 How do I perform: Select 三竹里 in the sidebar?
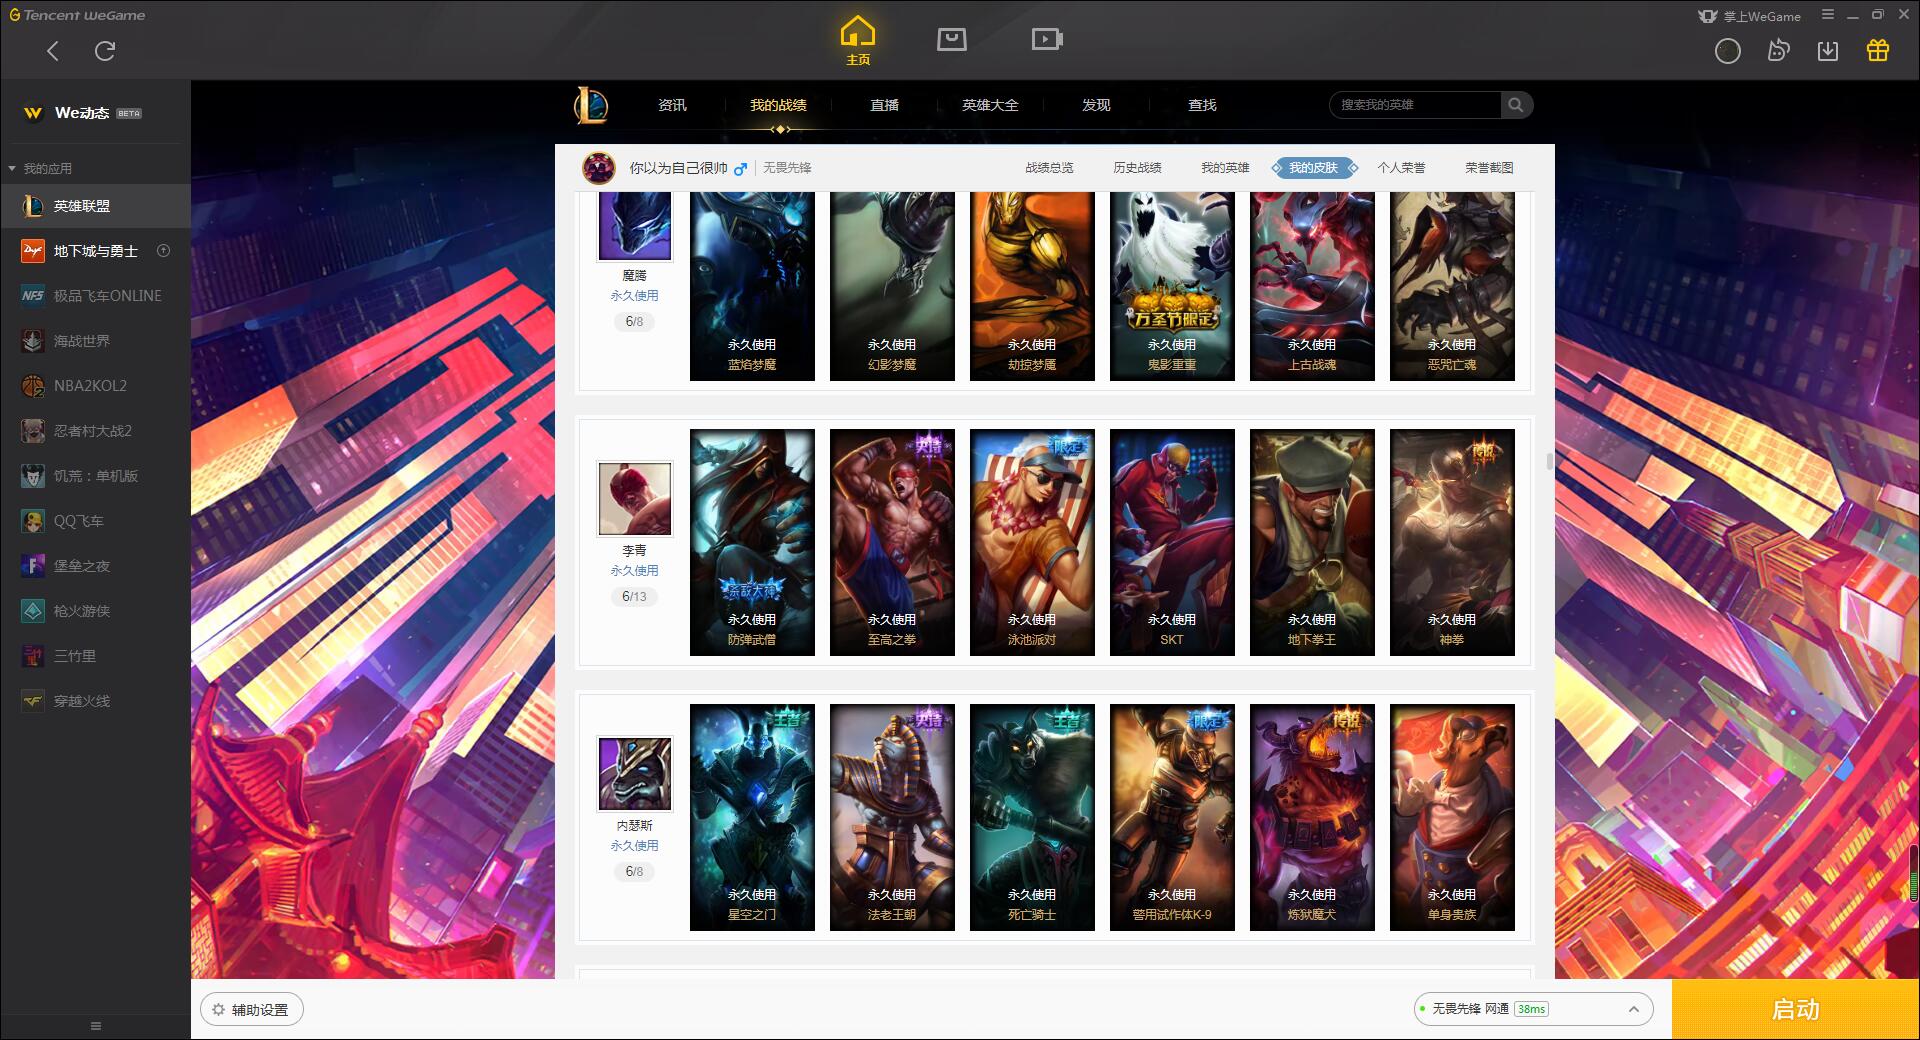[95, 656]
